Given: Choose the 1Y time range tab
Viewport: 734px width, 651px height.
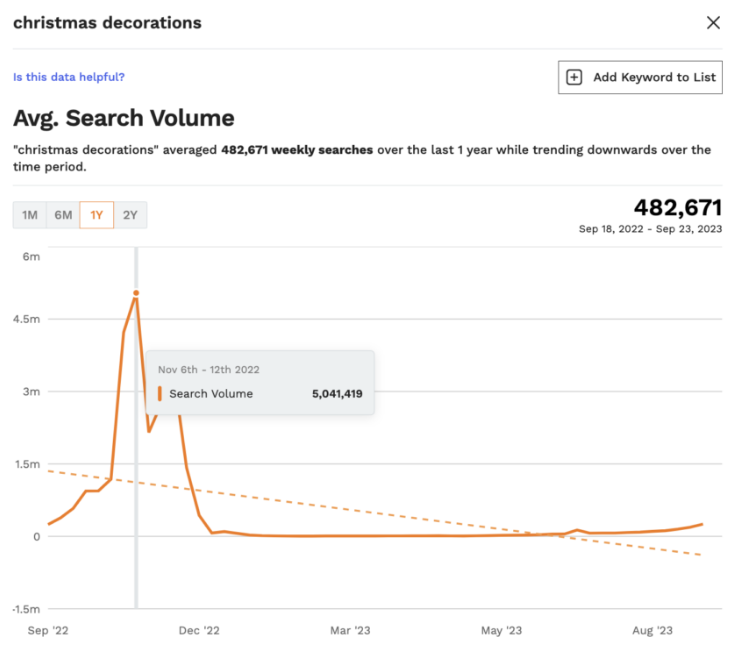Looking at the screenshot, I should (97, 215).
